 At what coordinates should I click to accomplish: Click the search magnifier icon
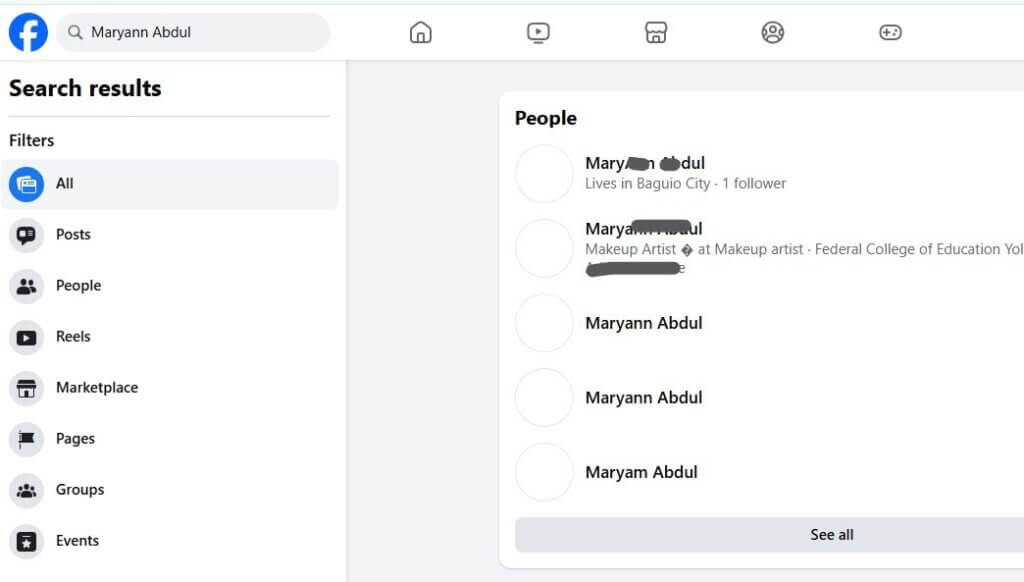tap(74, 33)
